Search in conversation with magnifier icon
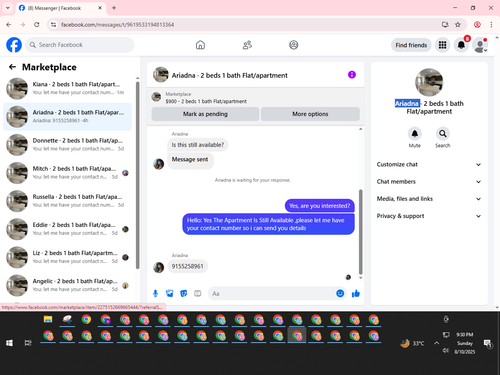Screen dimensions: 500x375 point(443,134)
